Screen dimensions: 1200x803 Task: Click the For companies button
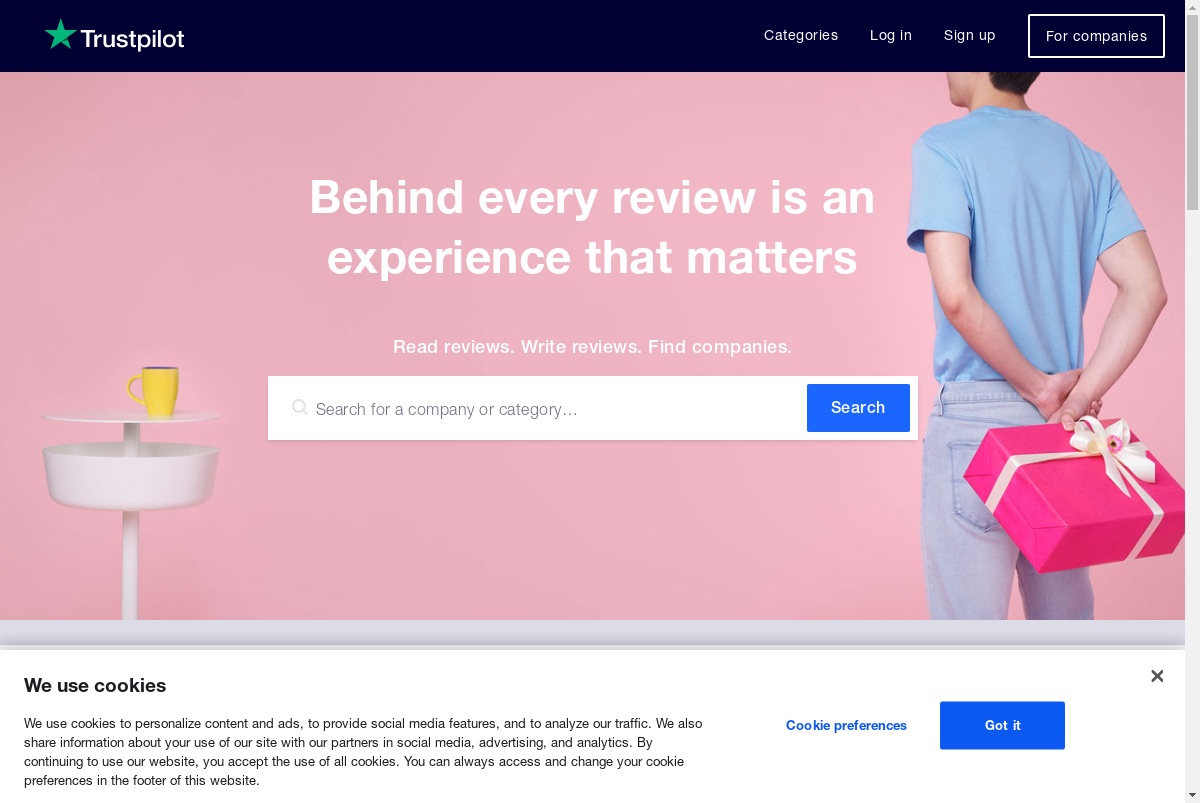coord(1096,36)
